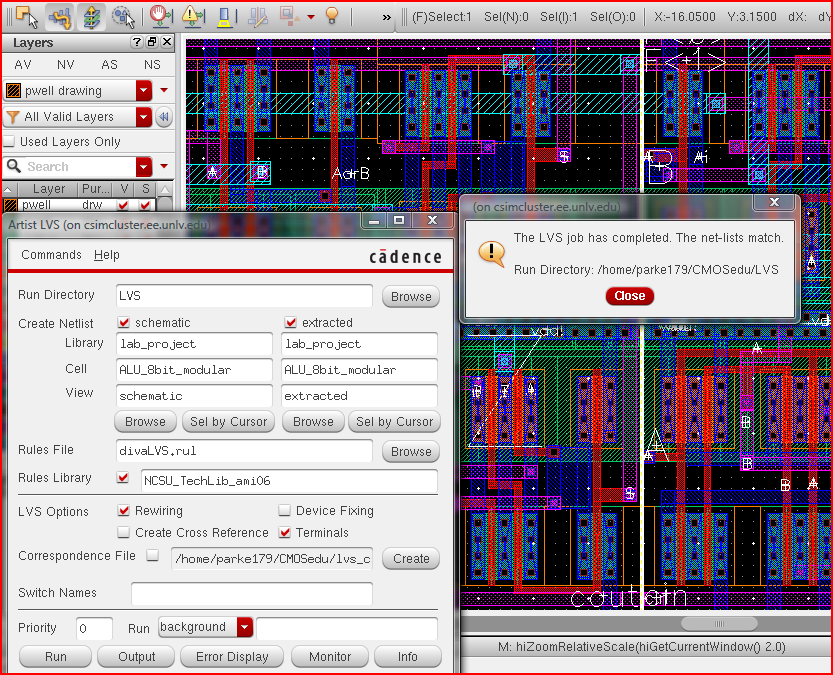Screen dimensions: 833x675
Task: Open the Commands menu in Artist LVS
Action: (x=51, y=255)
